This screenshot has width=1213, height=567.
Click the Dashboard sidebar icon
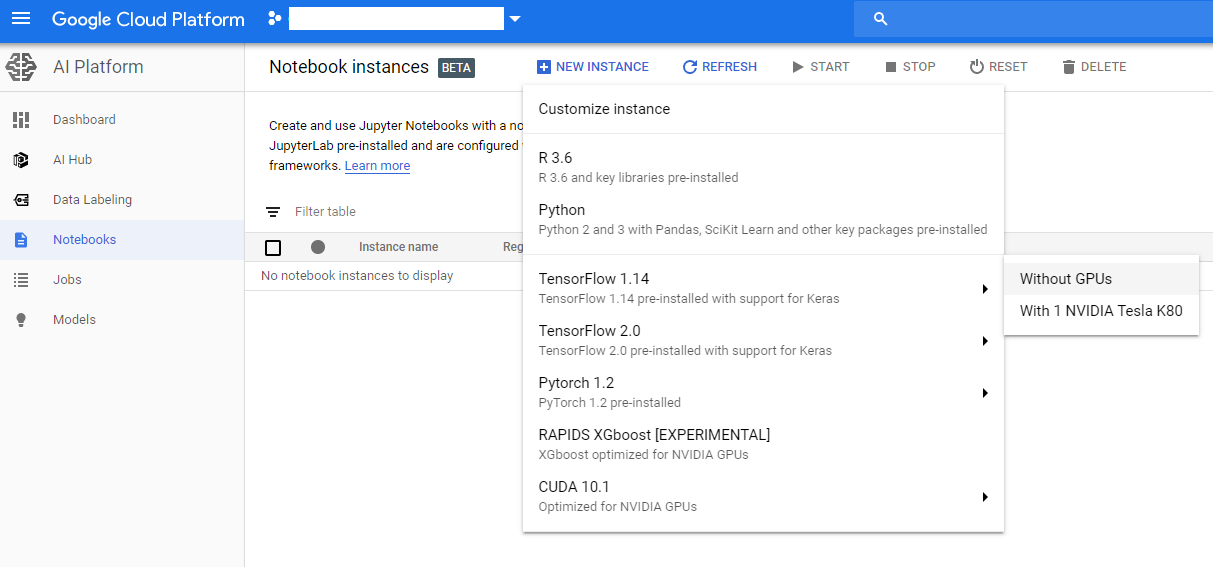tap(21, 120)
